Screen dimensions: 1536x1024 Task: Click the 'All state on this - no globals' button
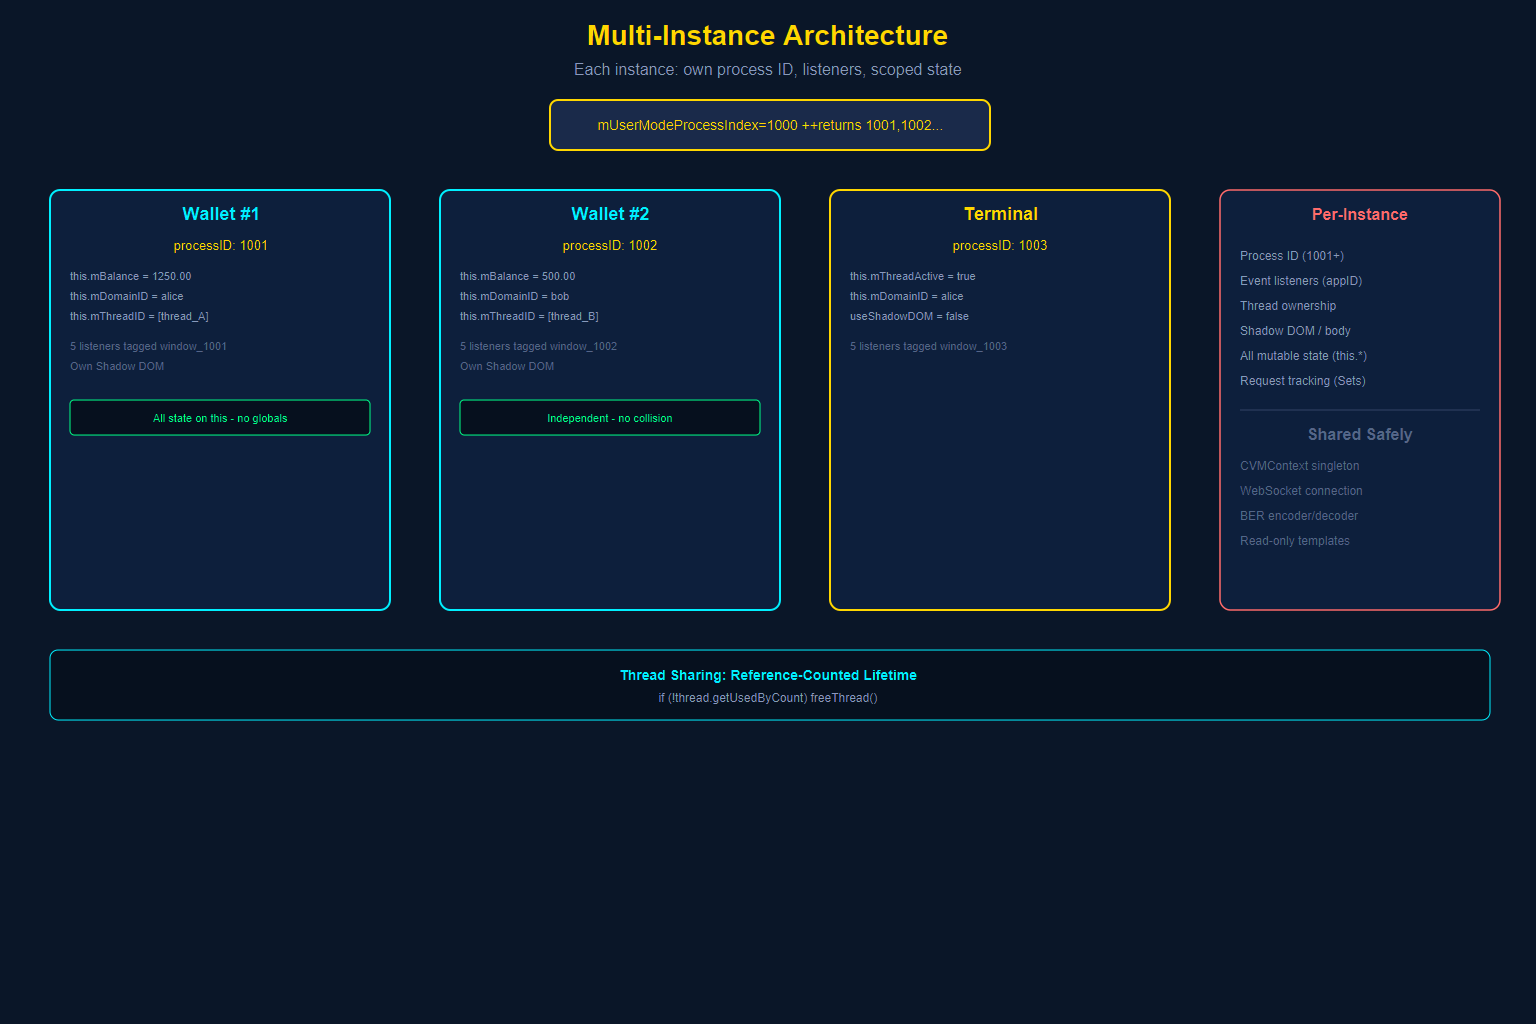point(220,417)
